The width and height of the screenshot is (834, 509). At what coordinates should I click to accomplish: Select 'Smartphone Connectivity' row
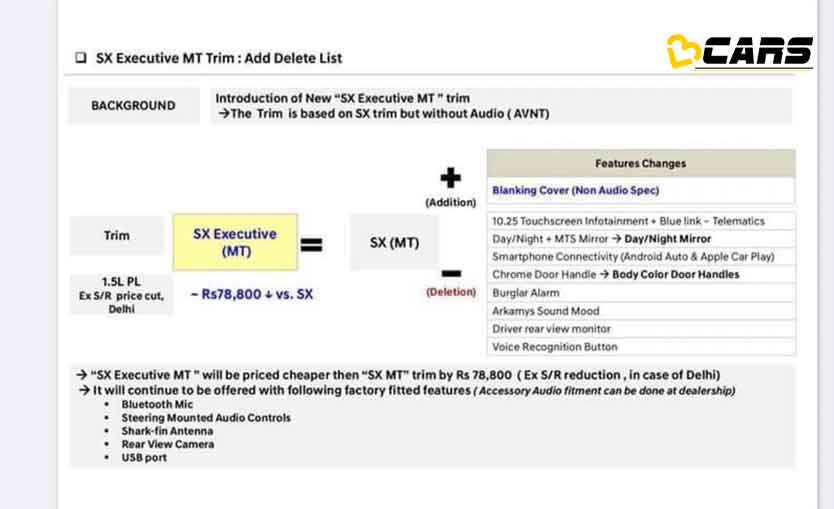pyautogui.click(x=641, y=256)
